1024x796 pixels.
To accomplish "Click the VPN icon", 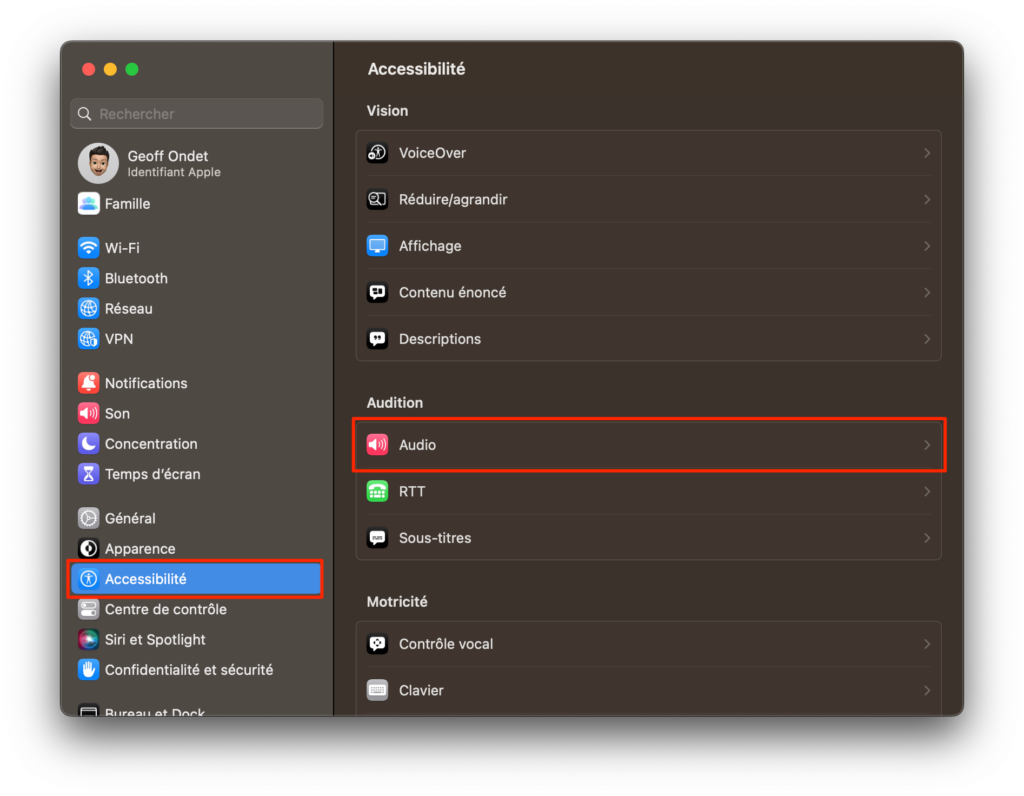I will click(88, 339).
